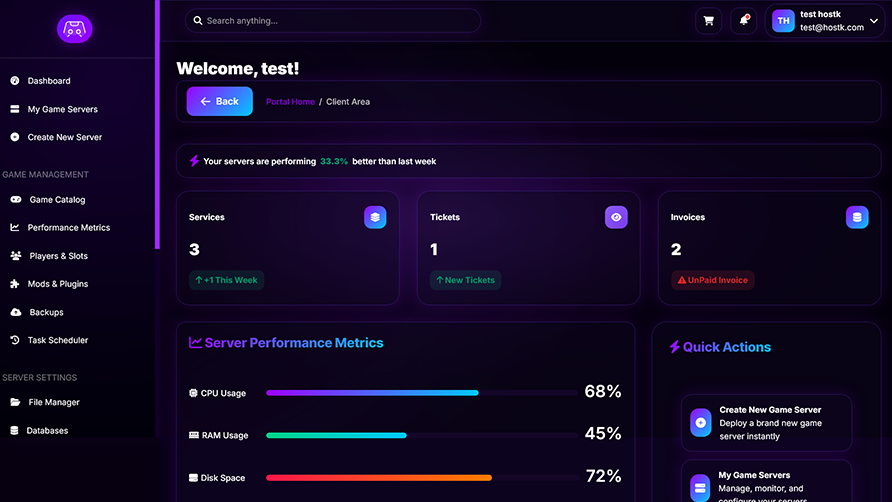Open File Manager from the sidebar
892x502 pixels.
pos(54,403)
